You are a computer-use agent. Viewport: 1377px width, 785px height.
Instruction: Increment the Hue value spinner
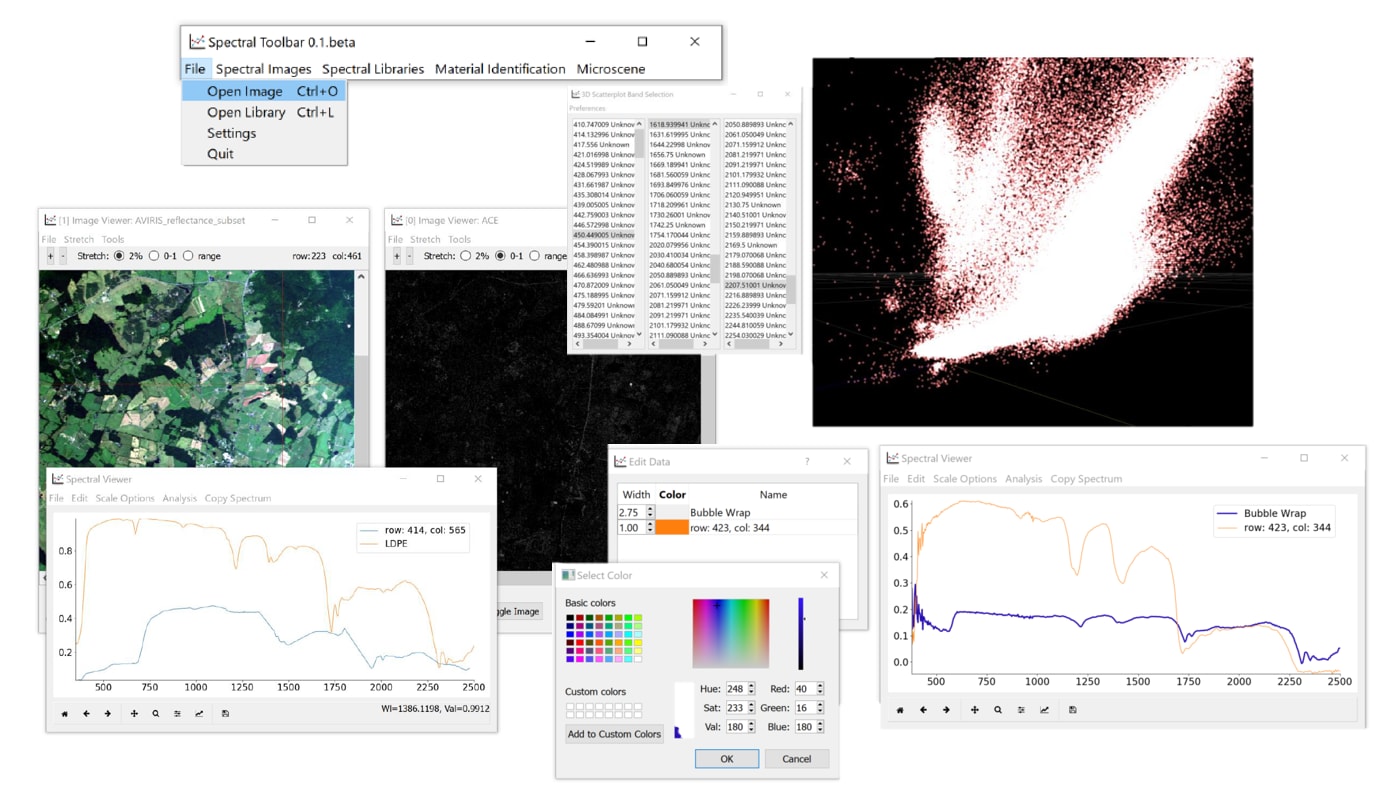(751, 685)
